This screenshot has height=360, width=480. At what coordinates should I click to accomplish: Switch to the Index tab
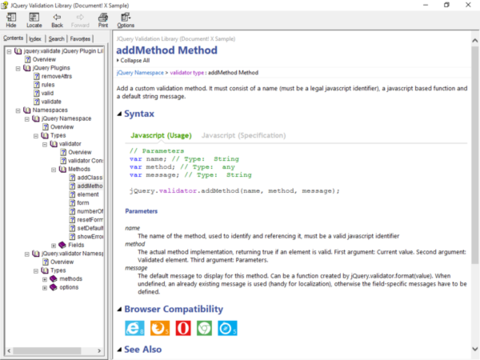coord(35,39)
